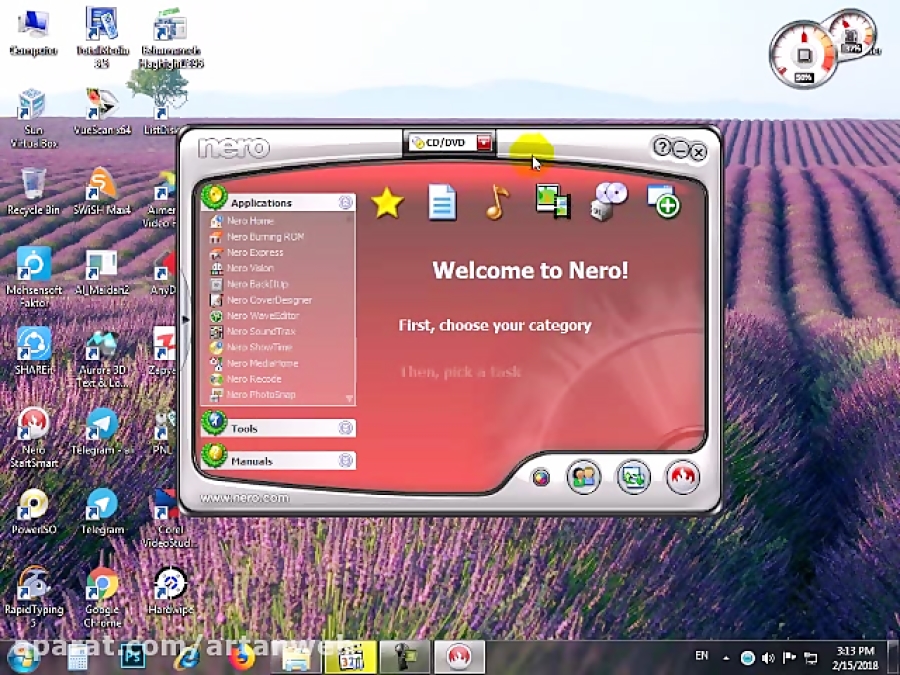Select the Hardwipe desktop shortcut
The width and height of the screenshot is (900, 675).
pos(170,591)
